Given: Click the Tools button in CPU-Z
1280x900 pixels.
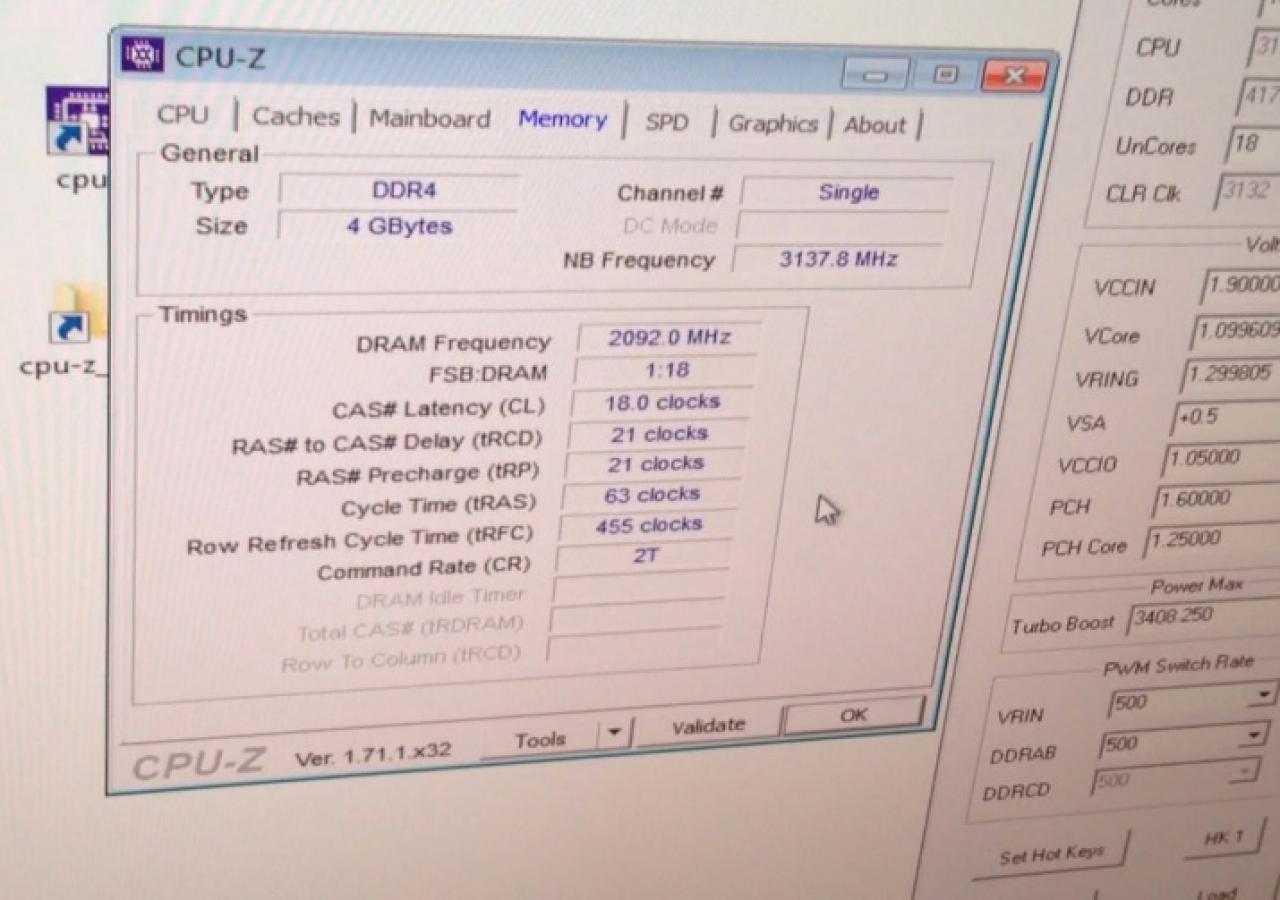Looking at the screenshot, I should 539,740.
